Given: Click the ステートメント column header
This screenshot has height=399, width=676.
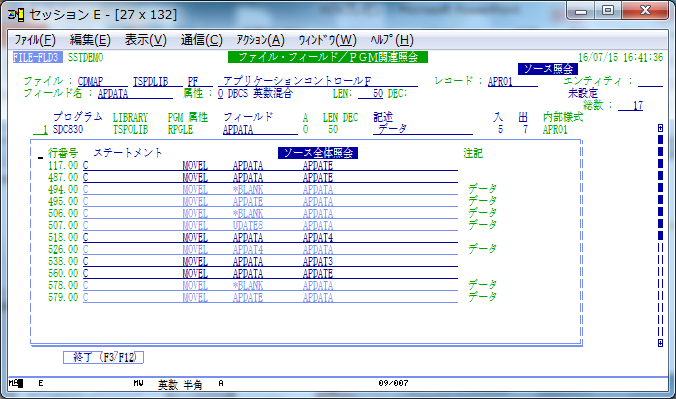Looking at the screenshot, I should pyautogui.click(x=128, y=153).
